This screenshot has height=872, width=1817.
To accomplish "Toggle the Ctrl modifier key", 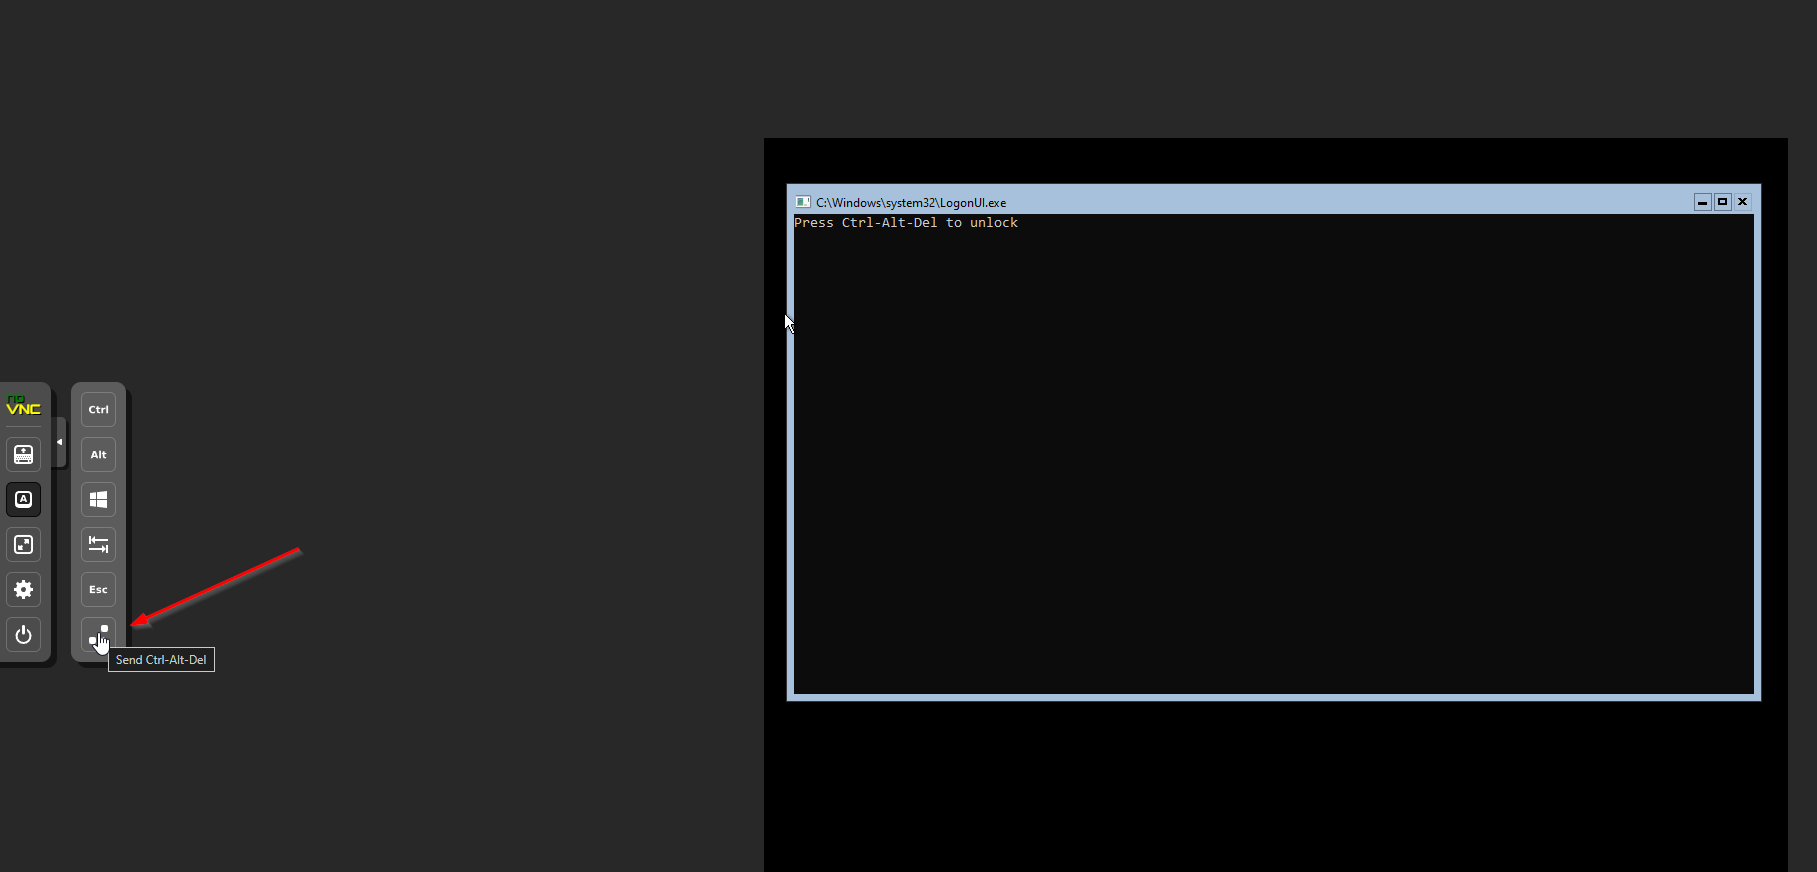I will [98, 410].
